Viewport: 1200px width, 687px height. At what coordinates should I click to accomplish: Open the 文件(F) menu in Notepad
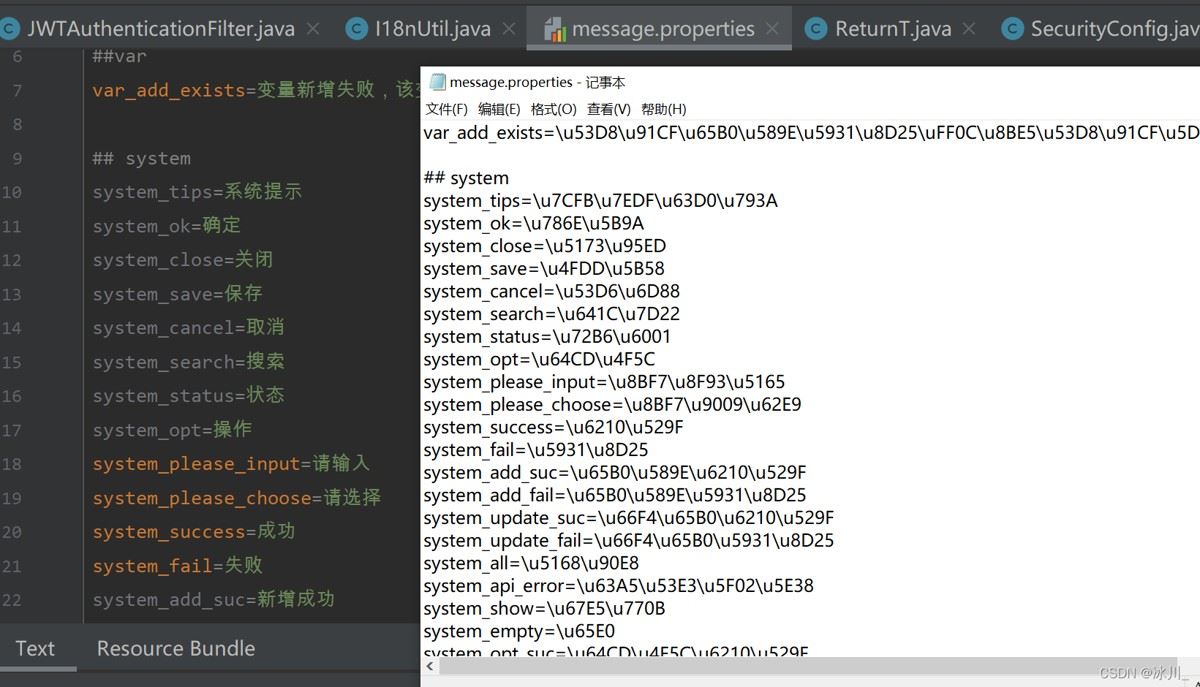[x=446, y=109]
